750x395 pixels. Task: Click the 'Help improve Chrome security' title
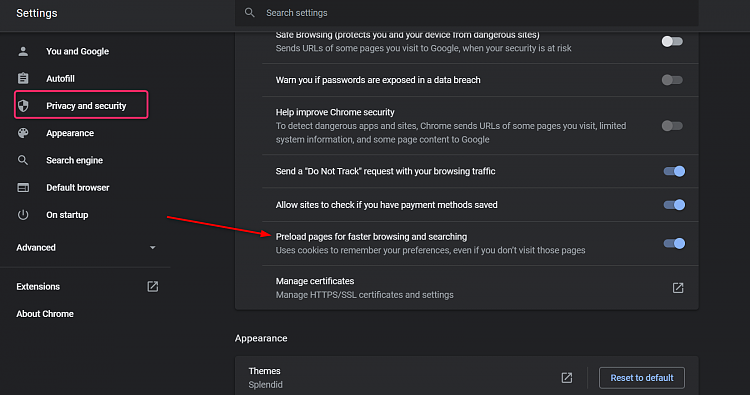click(335, 112)
